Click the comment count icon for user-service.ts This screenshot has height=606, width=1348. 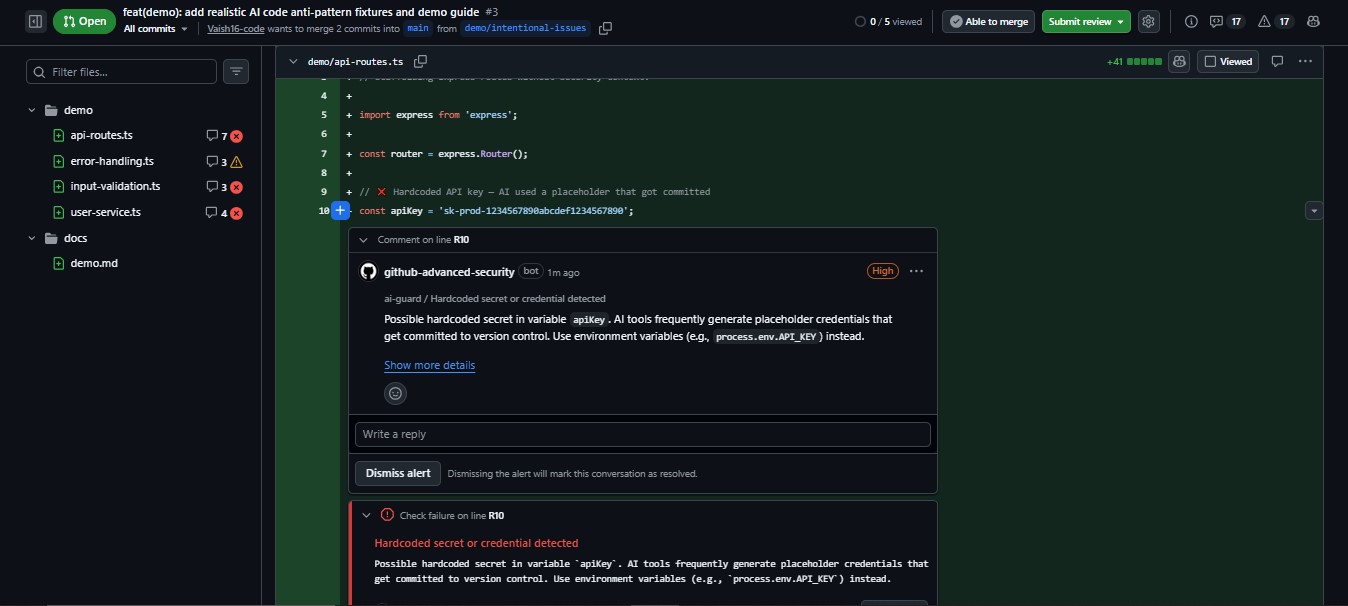click(211, 212)
